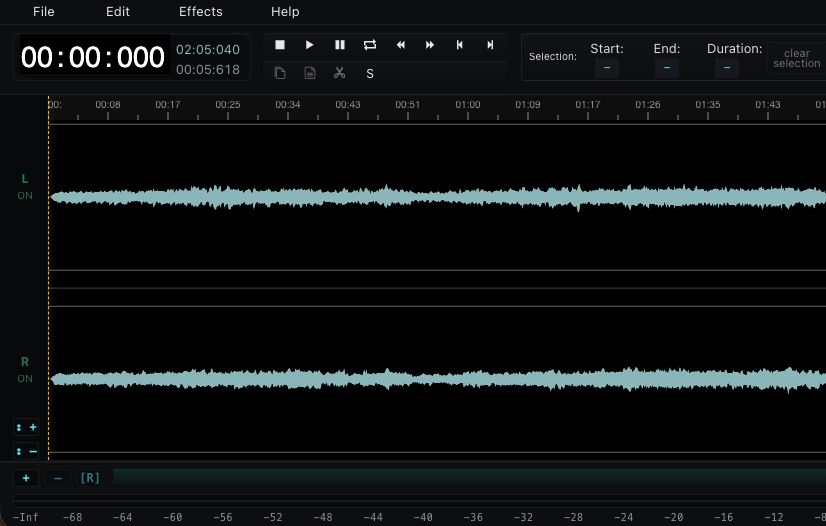This screenshot has height=526, width=826.
Task: Zoom in horizontally with plus button
Action: point(26,478)
